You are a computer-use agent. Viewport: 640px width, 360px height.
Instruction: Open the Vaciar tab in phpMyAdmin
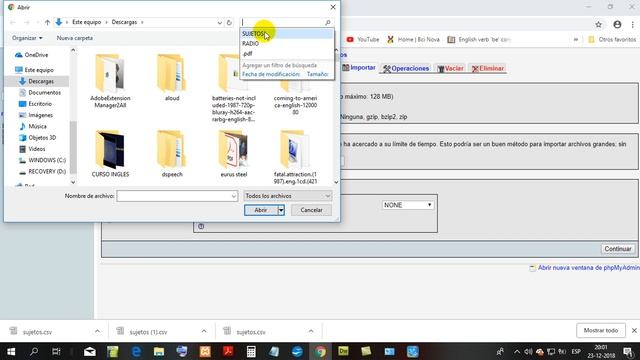pos(450,69)
